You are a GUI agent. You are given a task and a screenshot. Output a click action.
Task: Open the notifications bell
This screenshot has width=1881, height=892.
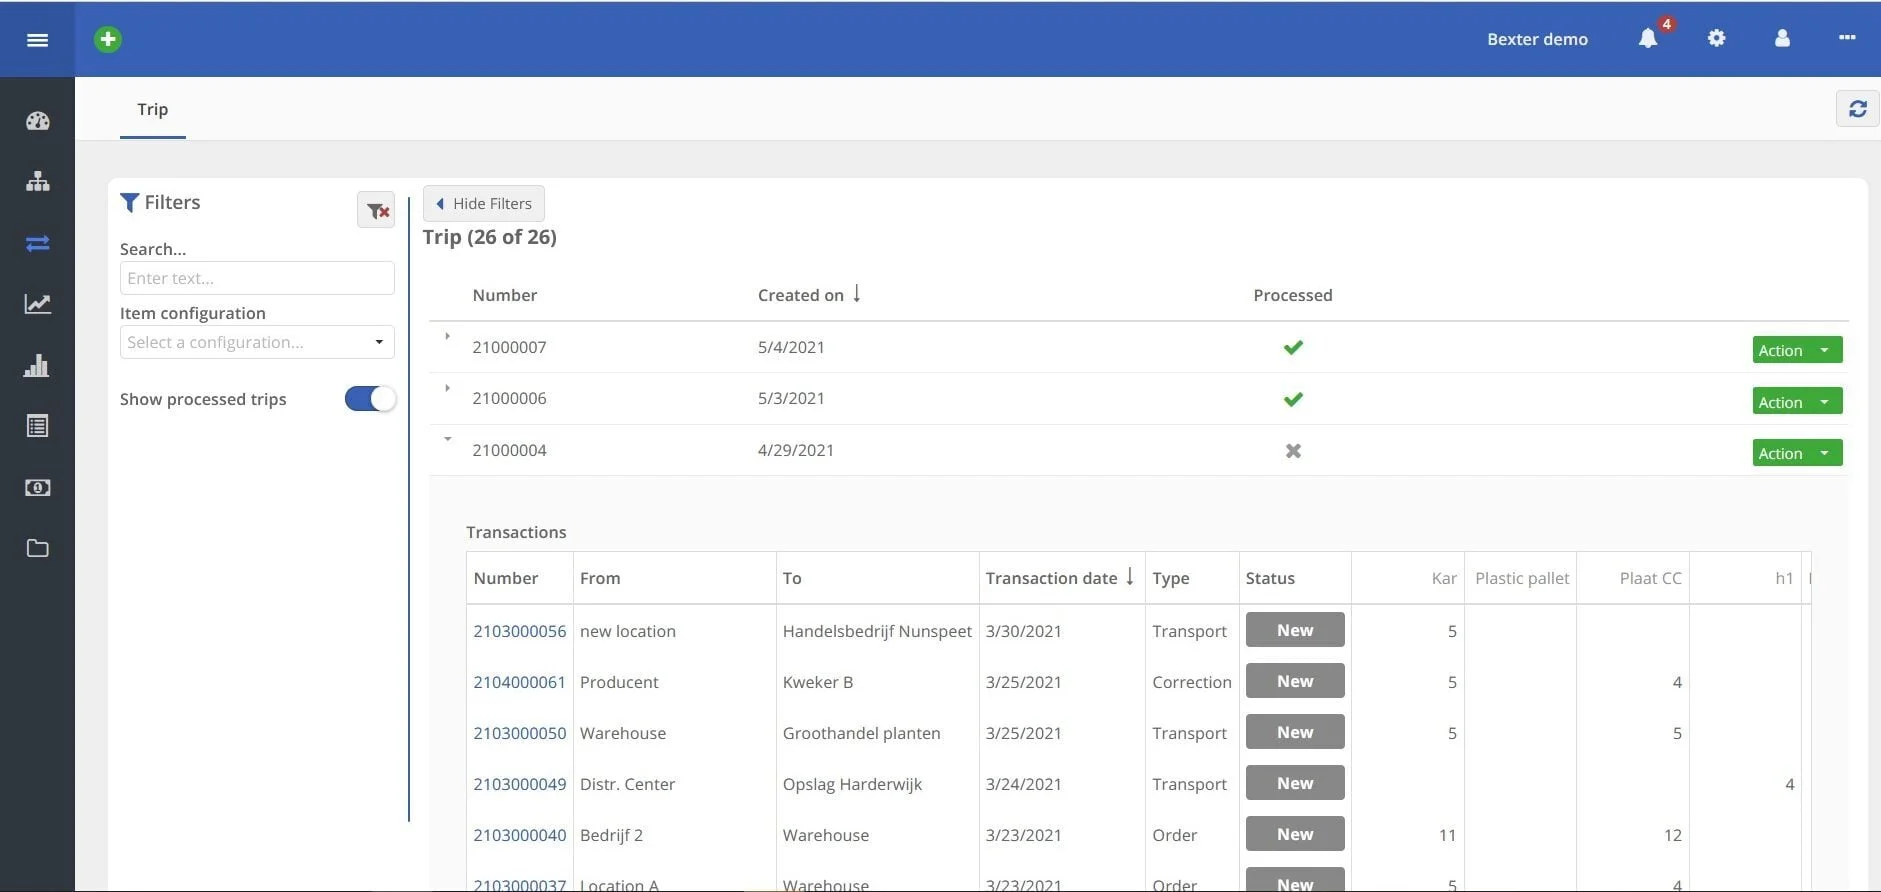[x=1648, y=39]
